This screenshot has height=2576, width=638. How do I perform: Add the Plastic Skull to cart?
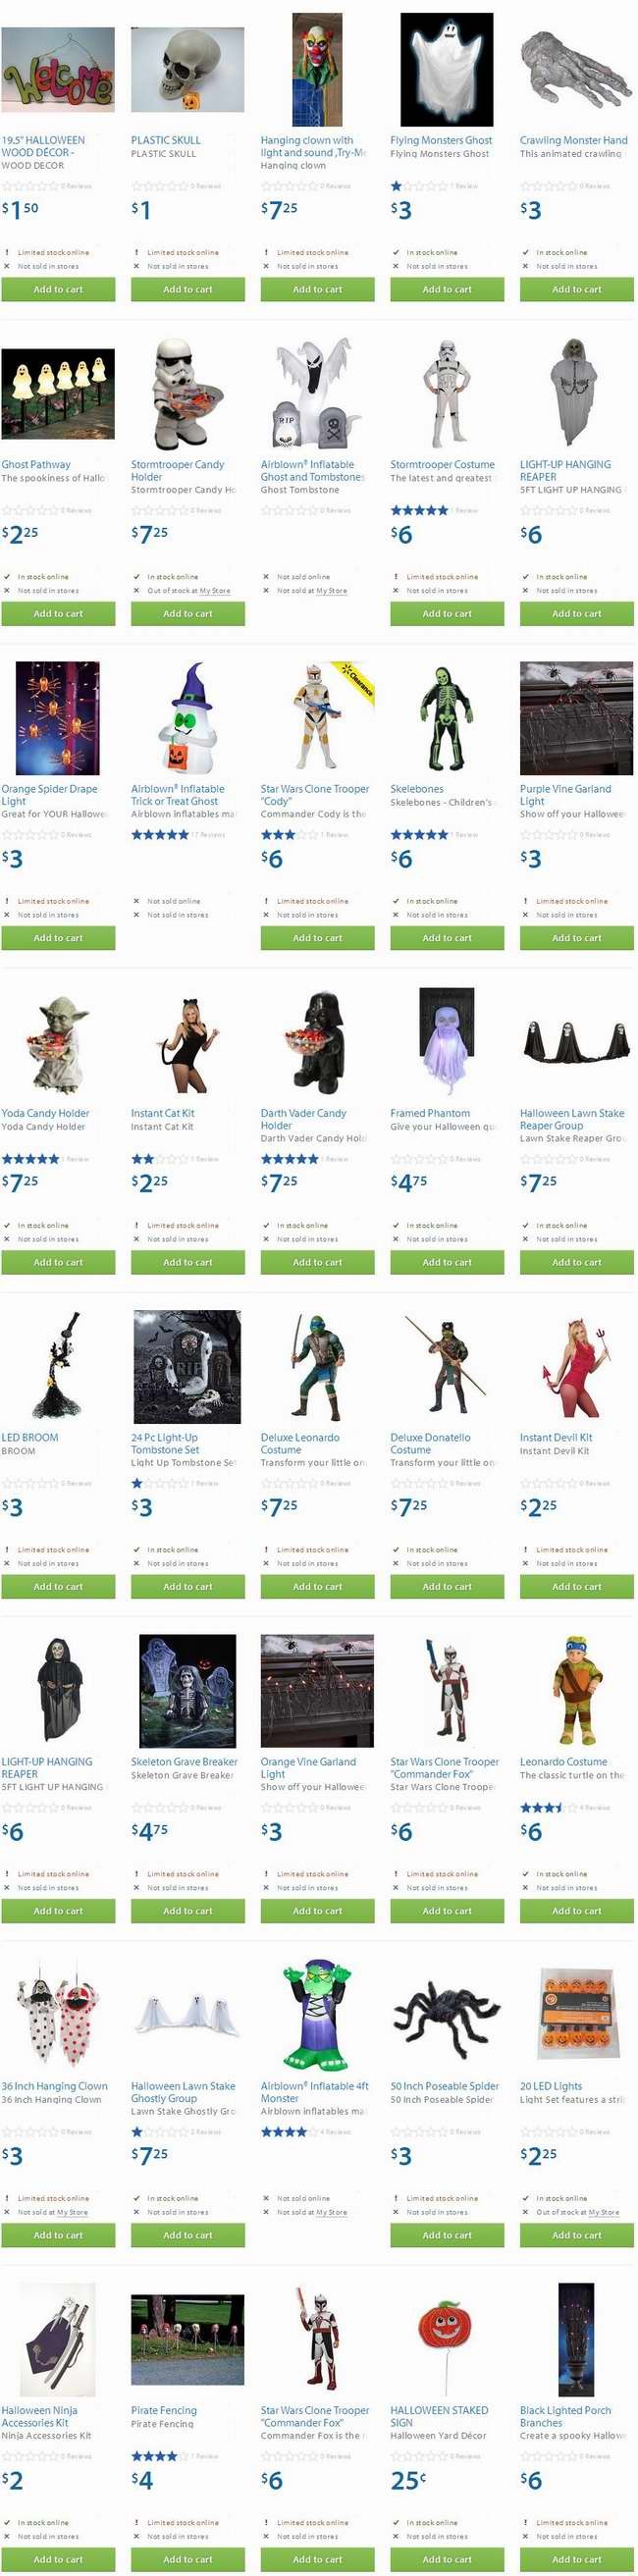pyautogui.click(x=188, y=289)
